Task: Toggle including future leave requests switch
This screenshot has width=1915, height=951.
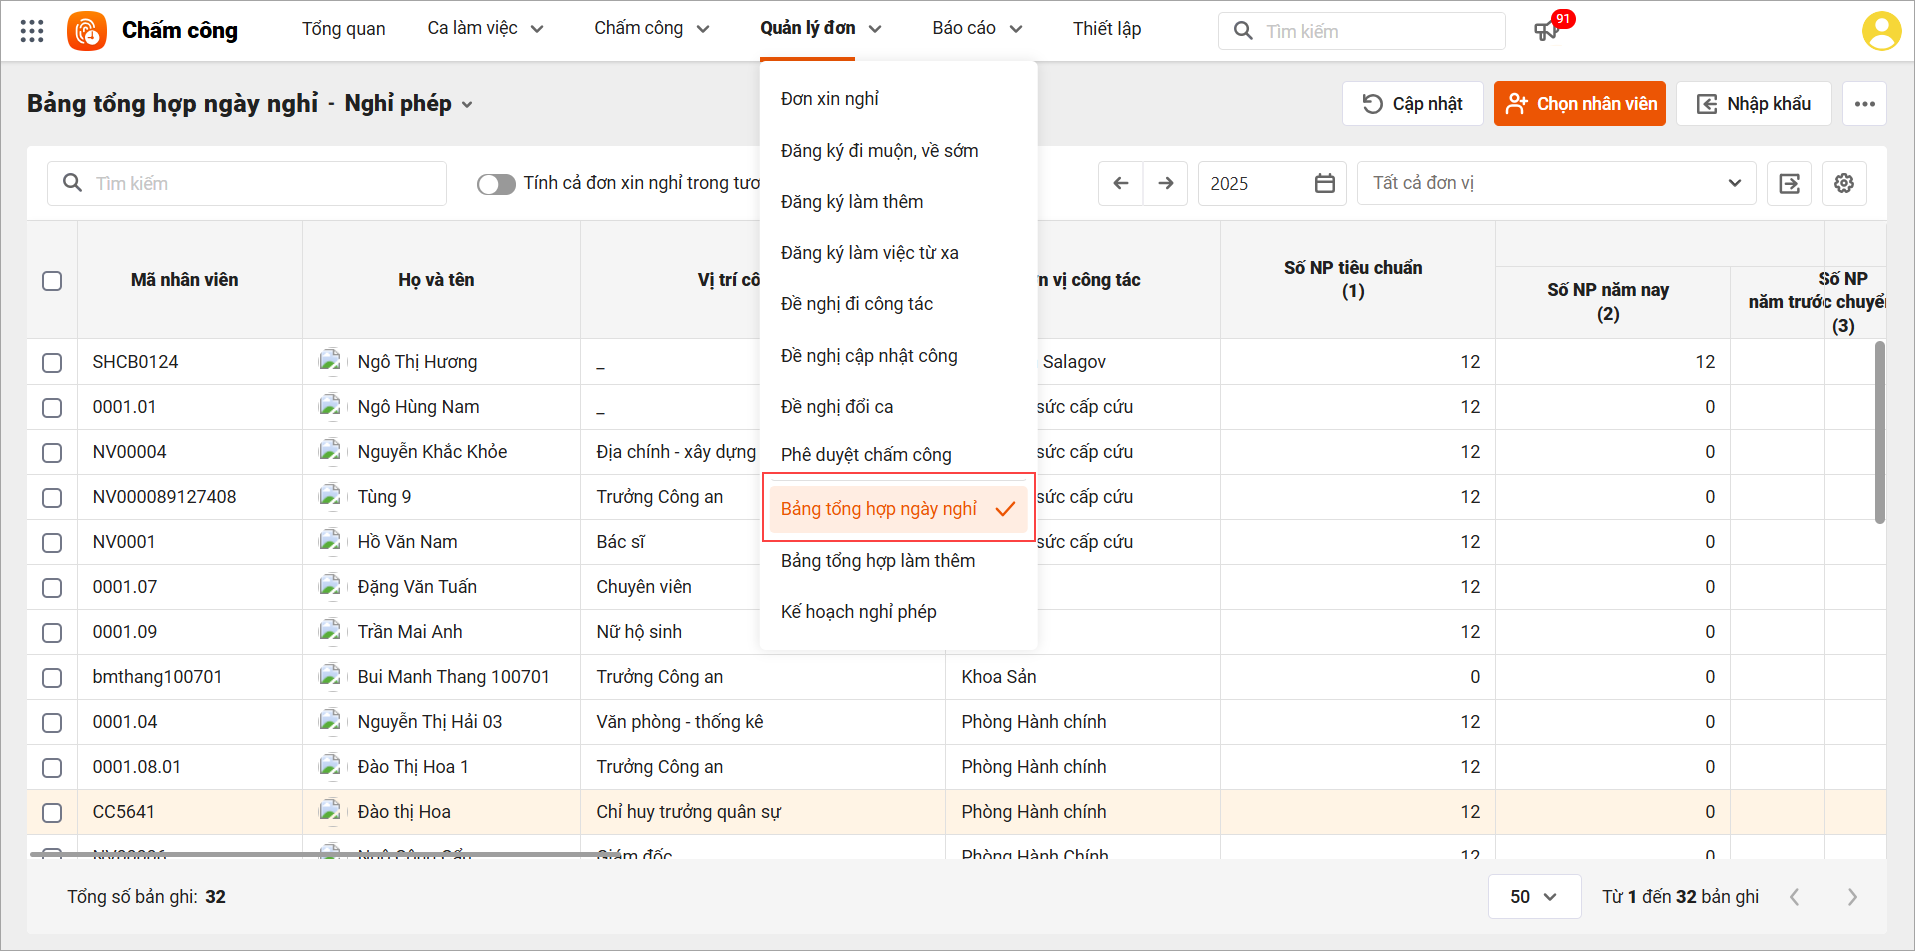Action: click(496, 184)
